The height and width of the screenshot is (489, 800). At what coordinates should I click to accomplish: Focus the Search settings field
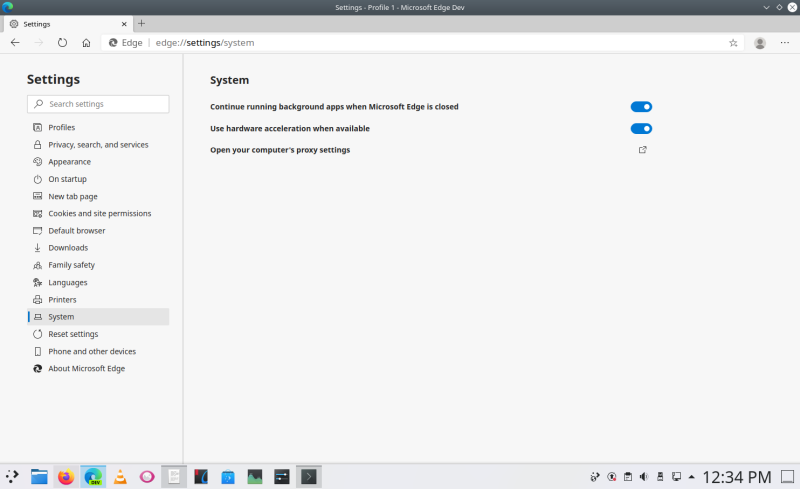98,104
